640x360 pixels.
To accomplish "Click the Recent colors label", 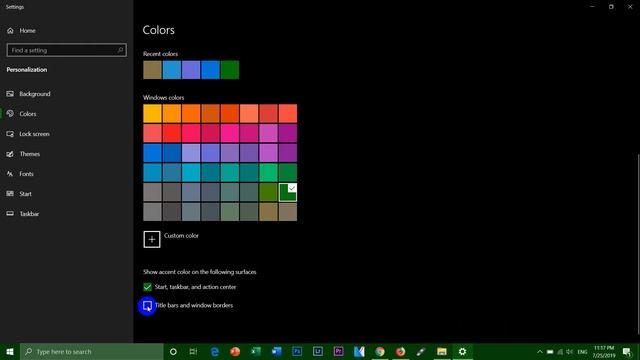I will click(x=160, y=54).
